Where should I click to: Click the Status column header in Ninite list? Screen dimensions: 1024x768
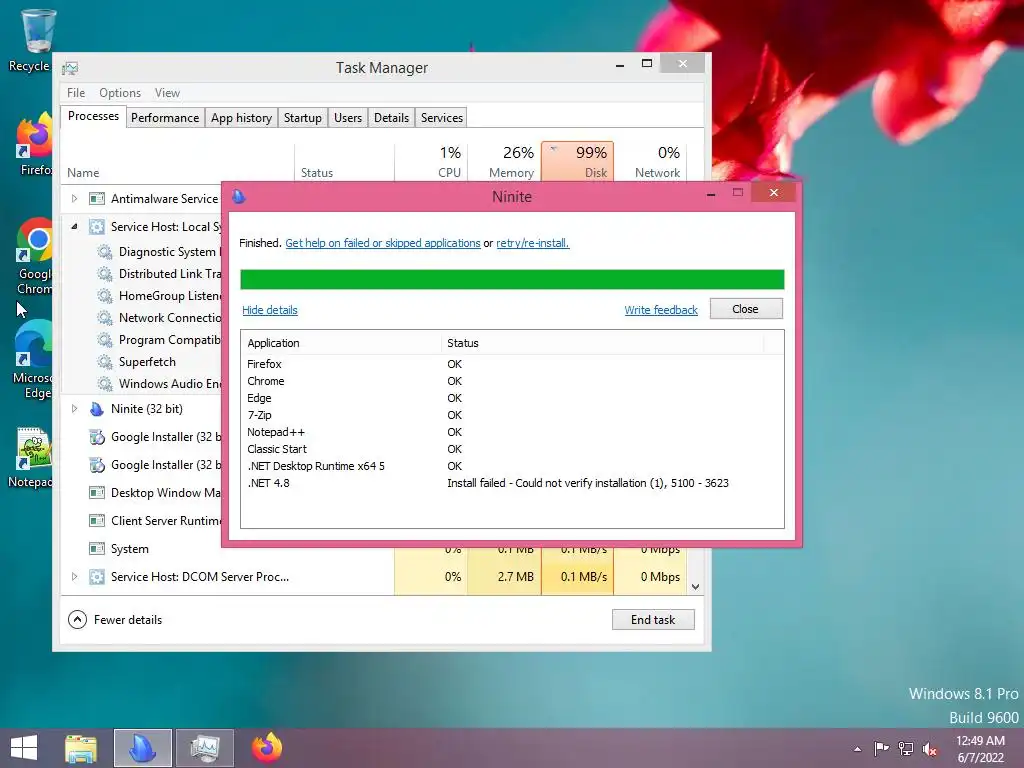point(602,343)
